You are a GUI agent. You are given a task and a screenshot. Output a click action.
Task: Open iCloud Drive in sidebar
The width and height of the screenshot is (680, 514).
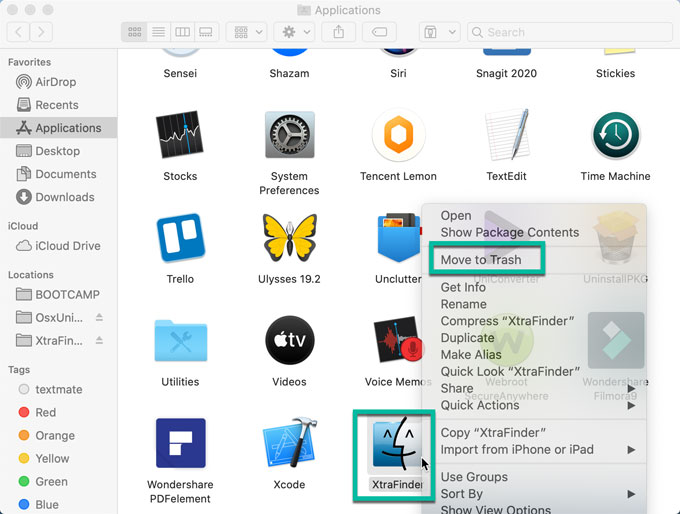pyautogui.click(x=59, y=246)
